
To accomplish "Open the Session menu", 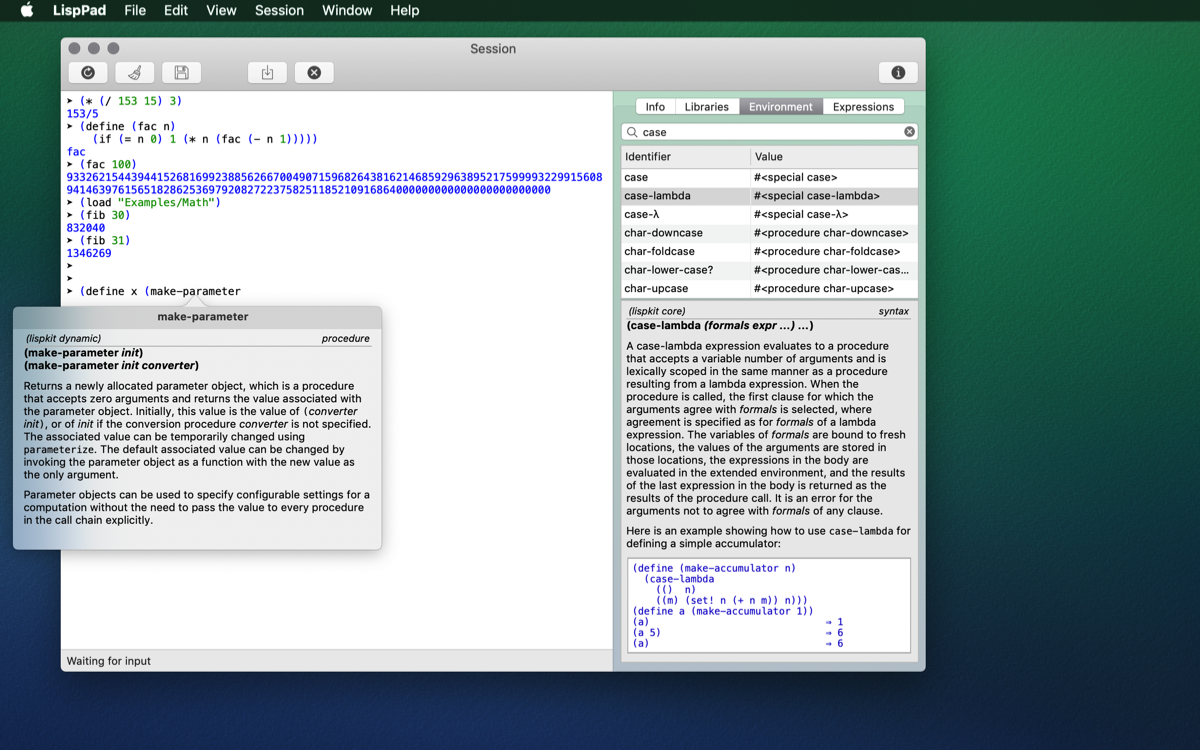I will [x=279, y=10].
